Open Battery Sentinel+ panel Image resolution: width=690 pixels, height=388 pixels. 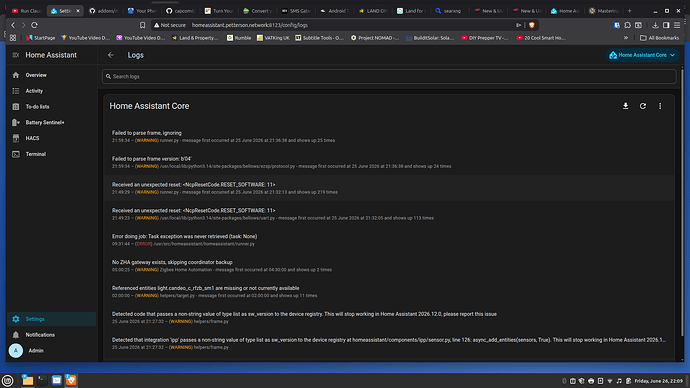(x=51, y=123)
